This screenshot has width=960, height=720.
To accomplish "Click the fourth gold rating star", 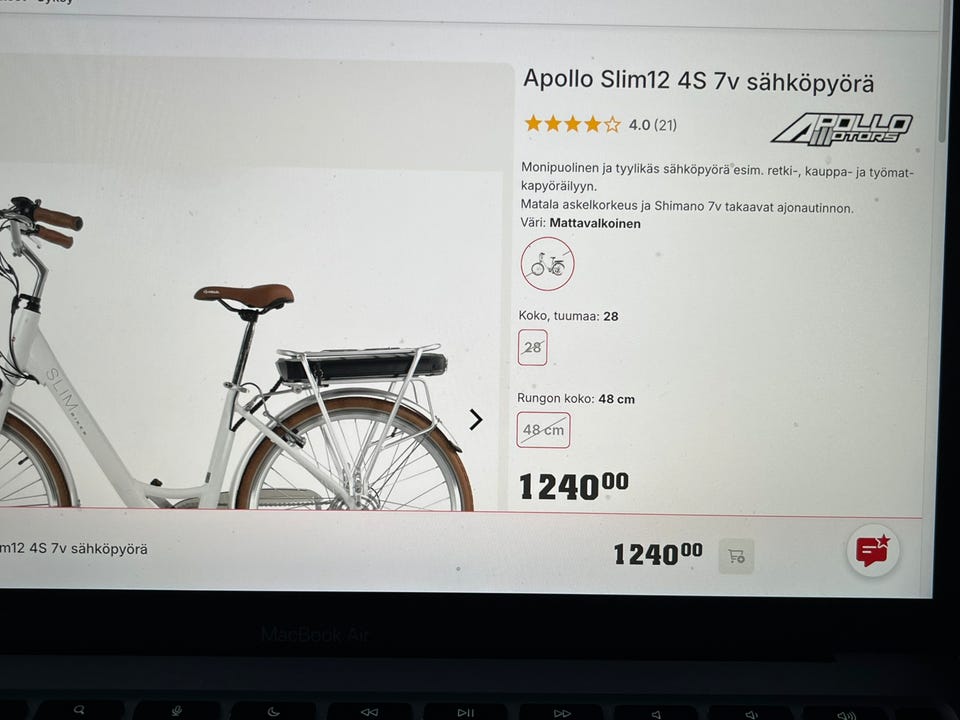I will coord(593,124).
